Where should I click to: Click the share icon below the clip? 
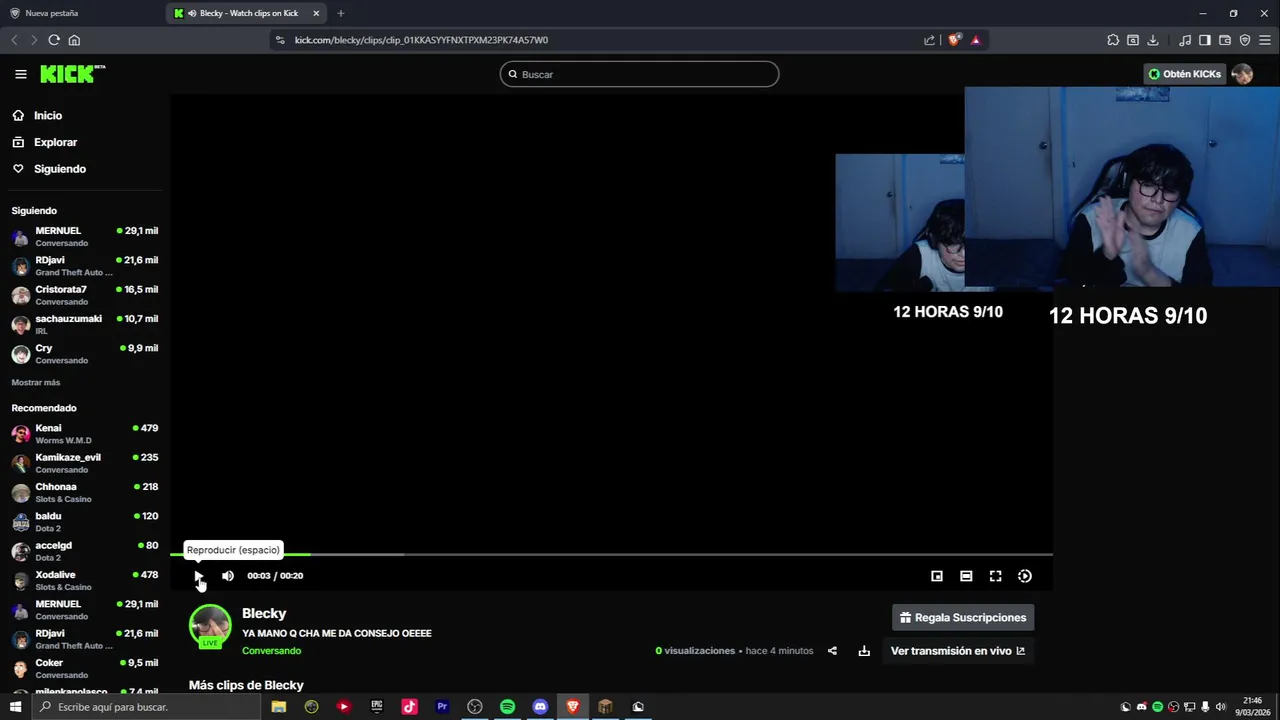click(x=832, y=651)
